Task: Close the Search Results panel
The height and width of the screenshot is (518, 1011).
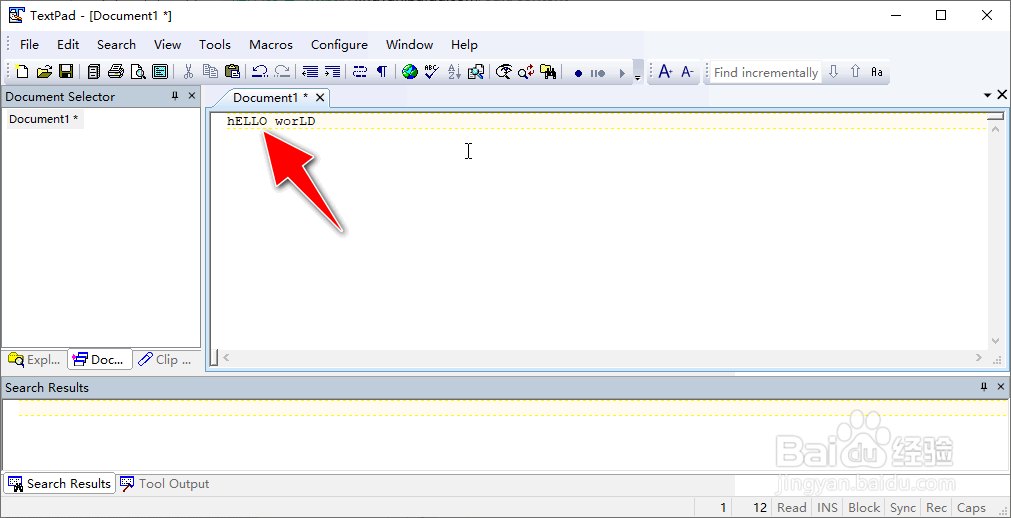Action: pos(1001,387)
